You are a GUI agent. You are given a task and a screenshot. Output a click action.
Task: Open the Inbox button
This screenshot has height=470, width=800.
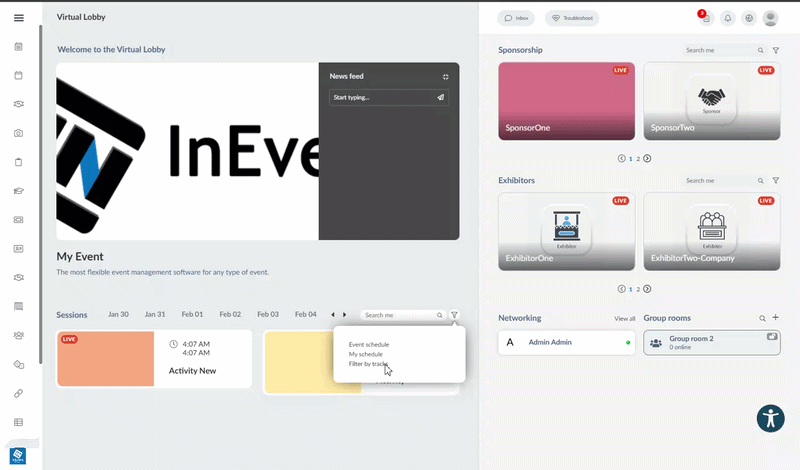coord(516,18)
